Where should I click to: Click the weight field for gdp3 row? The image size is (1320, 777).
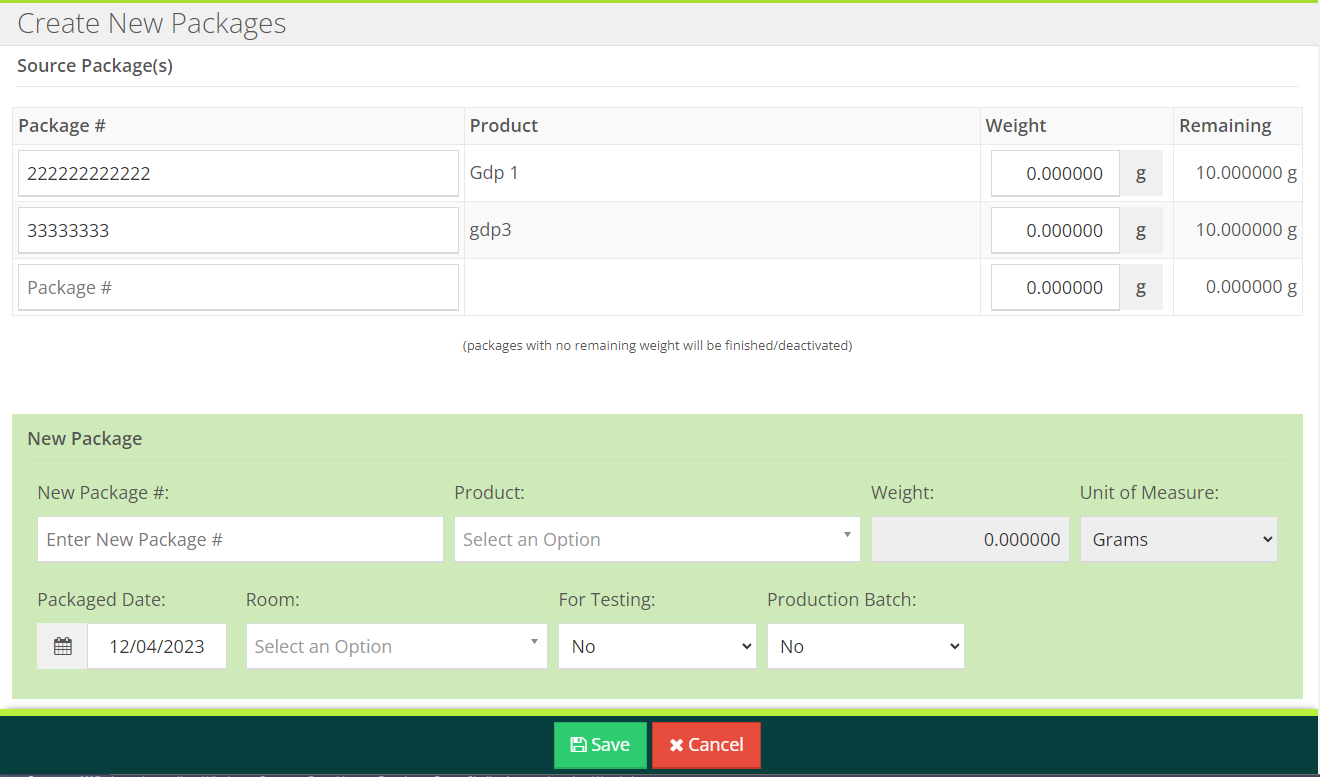point(1055,230)
